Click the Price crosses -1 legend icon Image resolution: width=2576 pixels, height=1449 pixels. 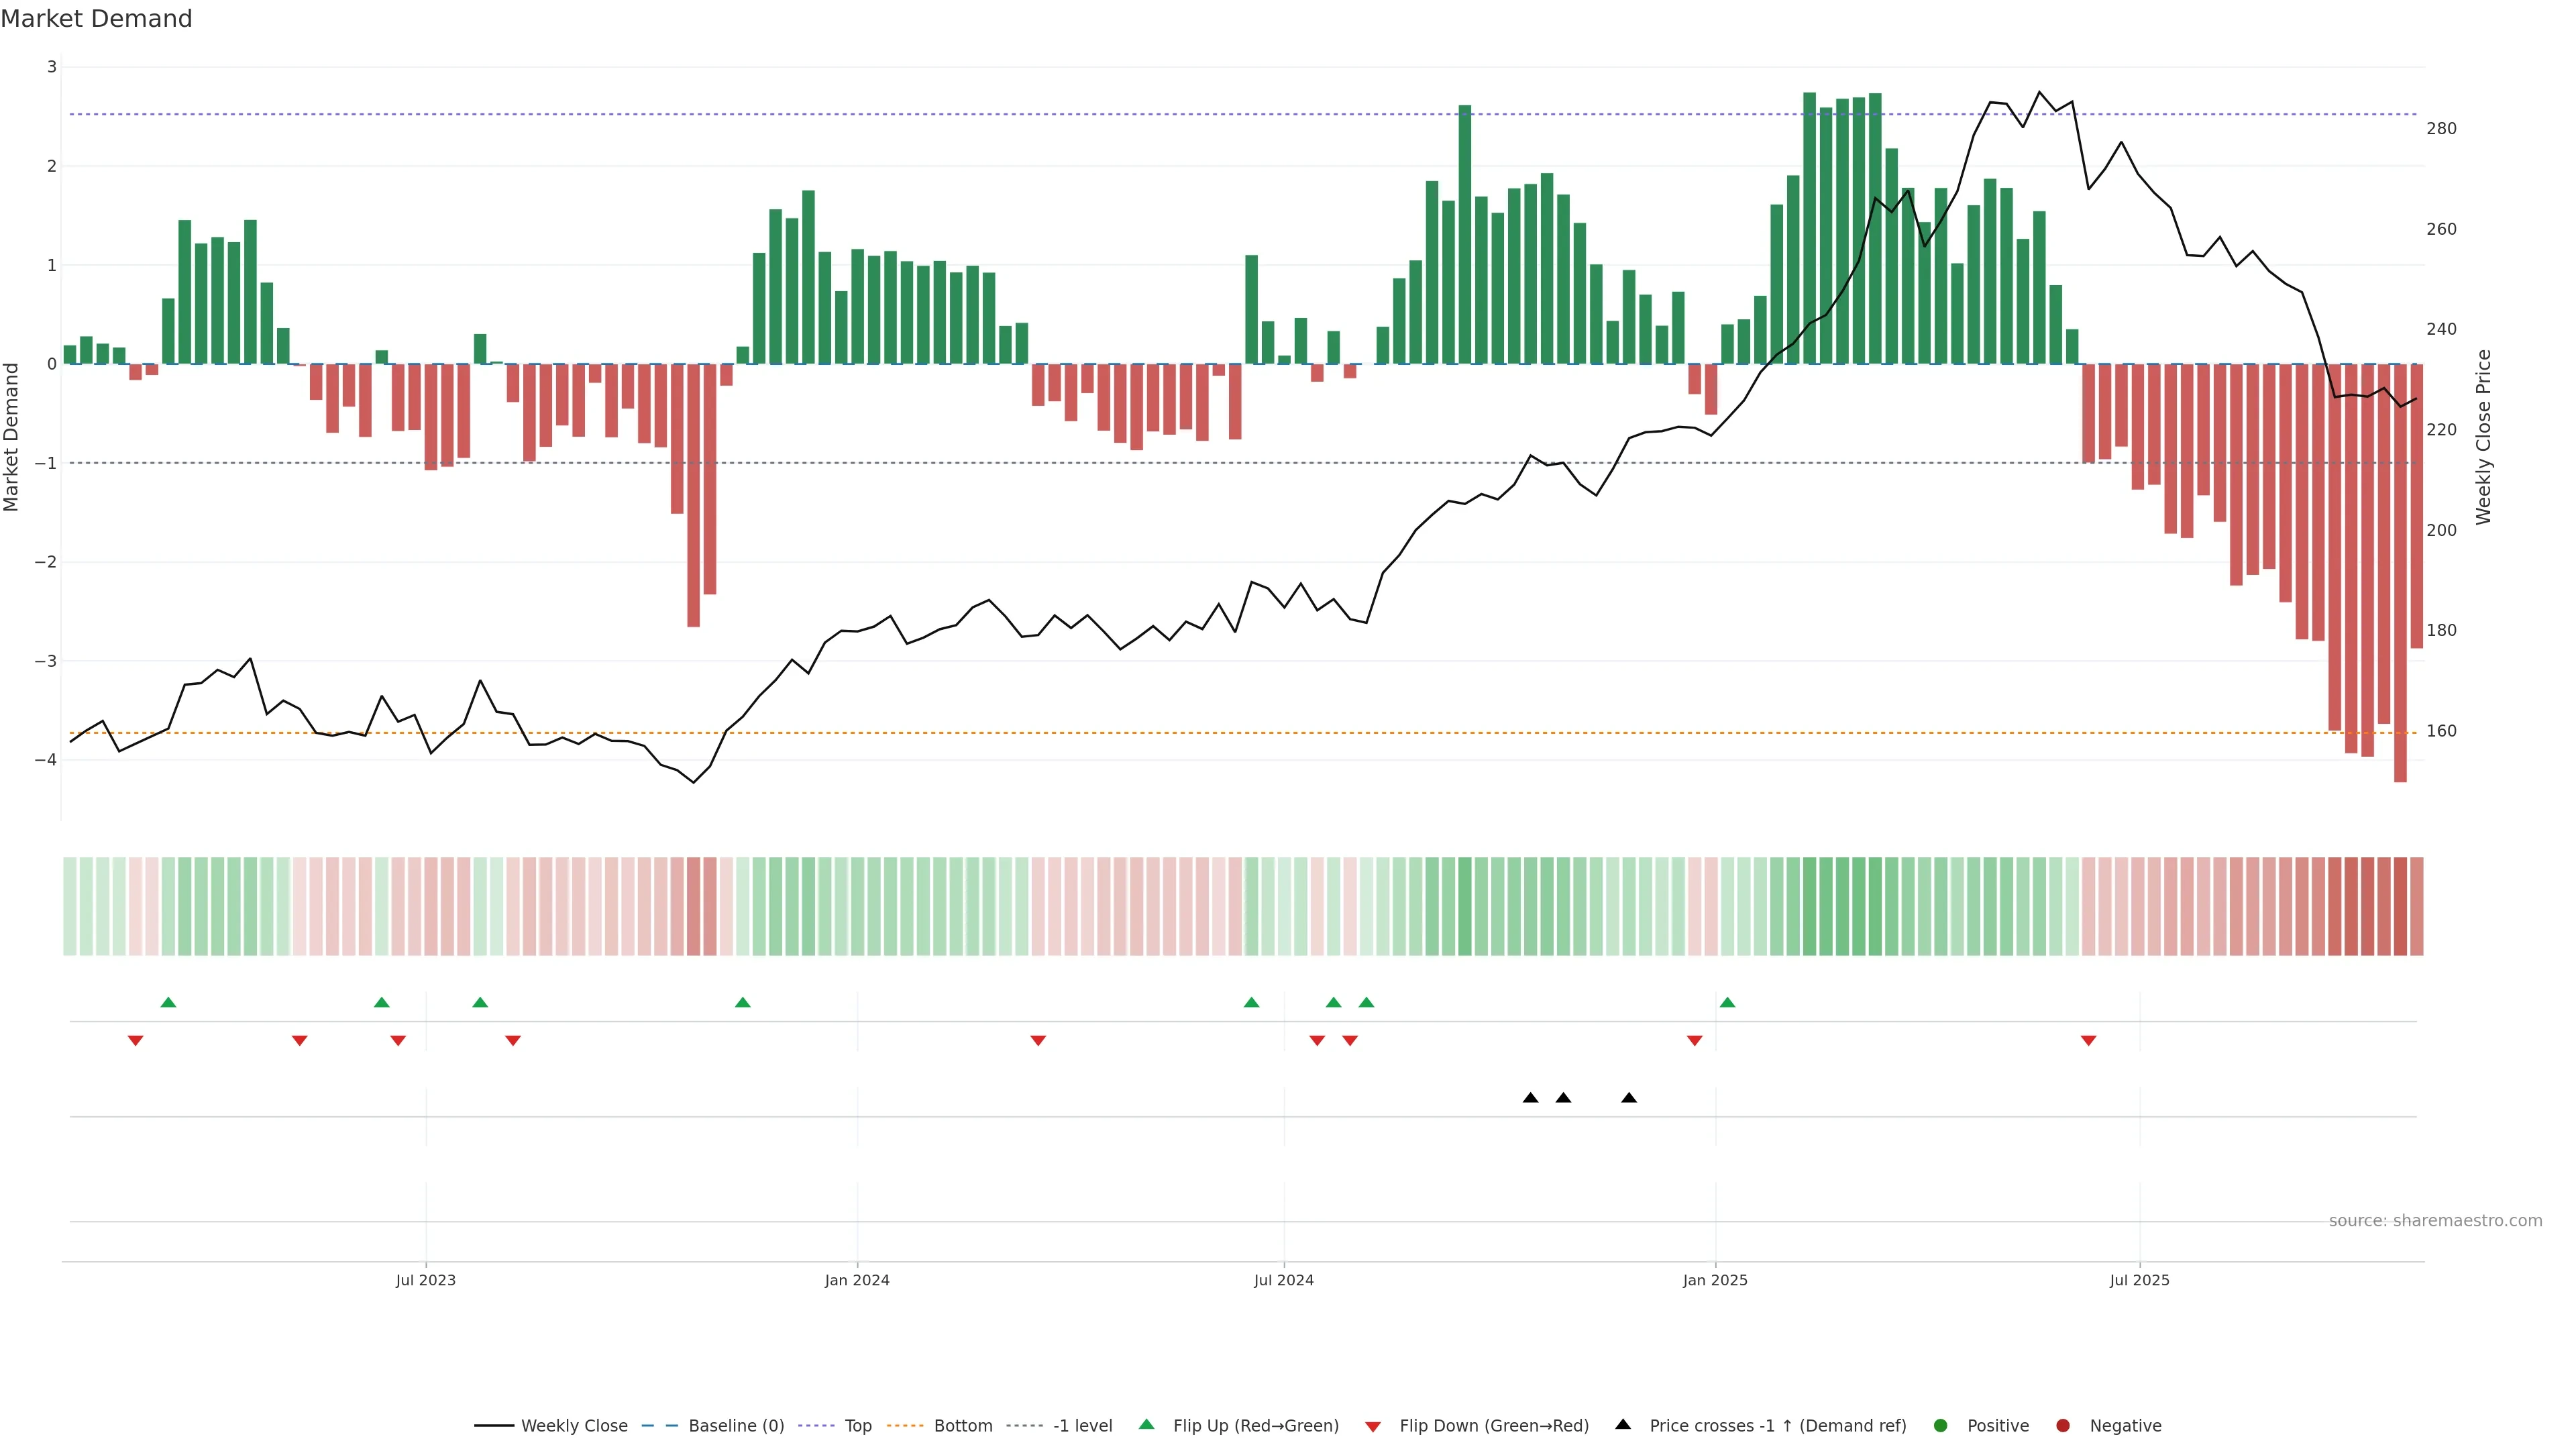coord(1622,1424)
